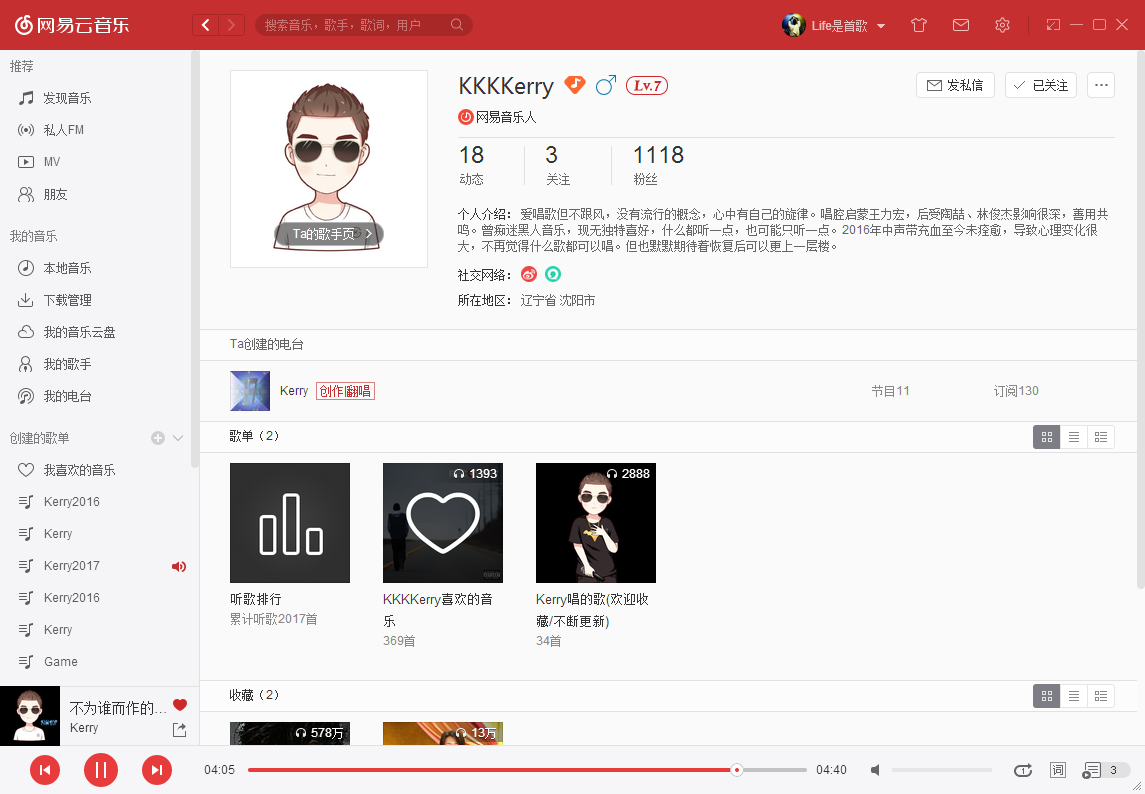The width and height of the screenshot is (1145, 794).
Task: Show lyrics with the 词 icon
Action: click(x=1057, y=770)
